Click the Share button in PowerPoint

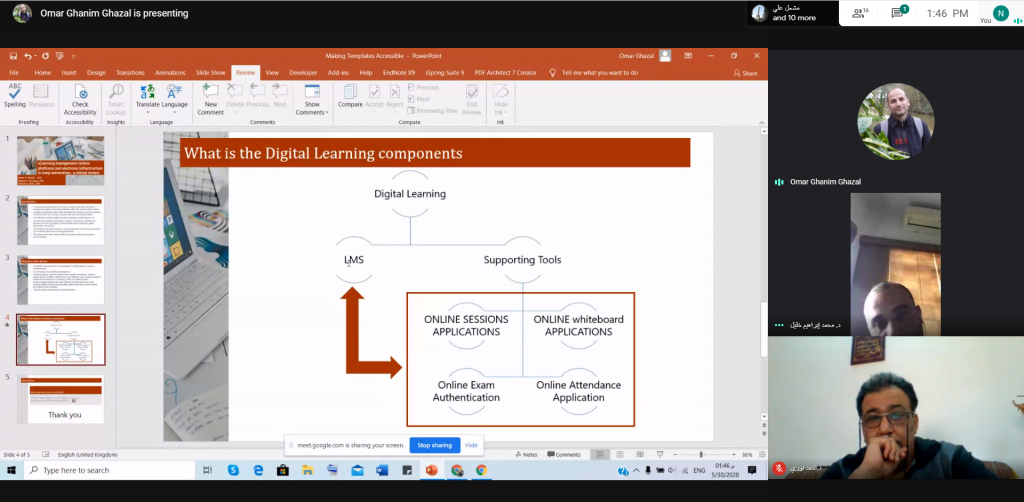click(x=745, y=73)
